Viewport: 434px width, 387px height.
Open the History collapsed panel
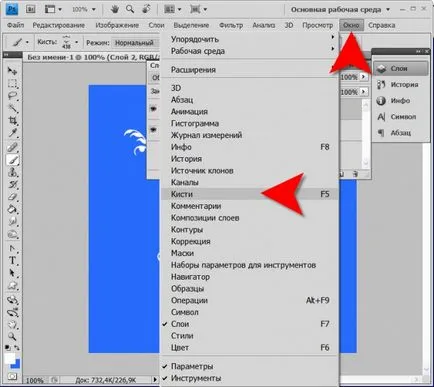[x=399, y=85]
